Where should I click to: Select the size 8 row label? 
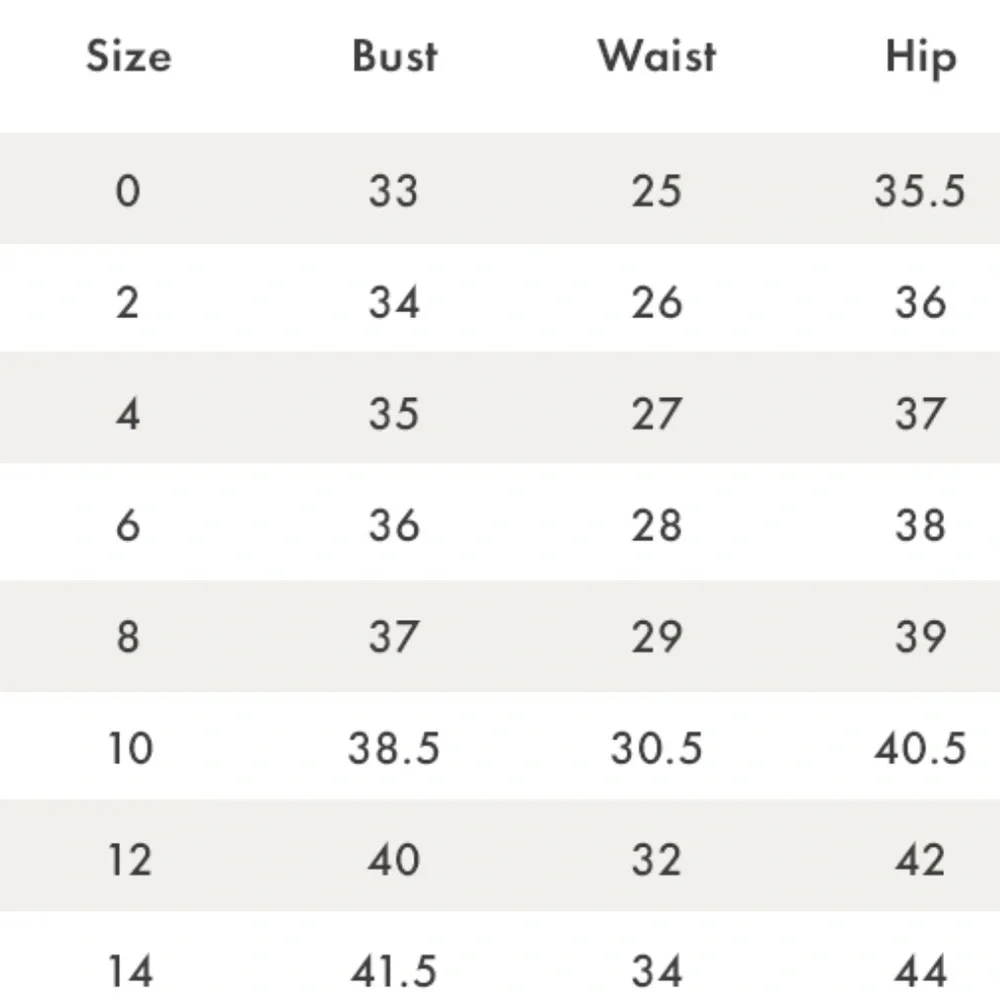click(128, 636)
